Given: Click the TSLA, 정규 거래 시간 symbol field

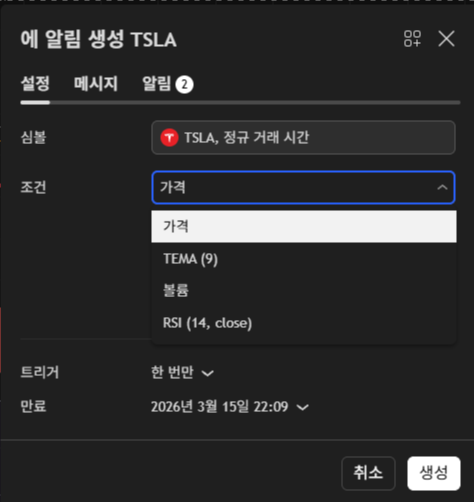Looking at the screenshot, I should 303,138.
